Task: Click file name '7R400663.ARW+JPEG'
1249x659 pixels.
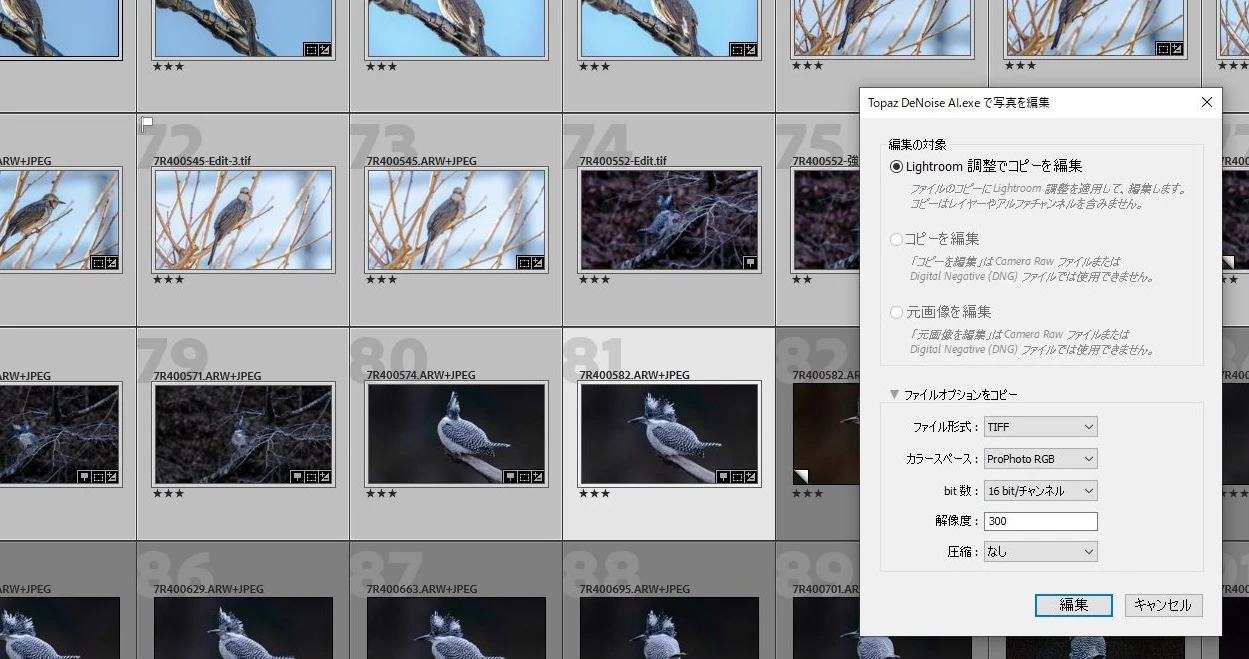Action: [421, 590]
